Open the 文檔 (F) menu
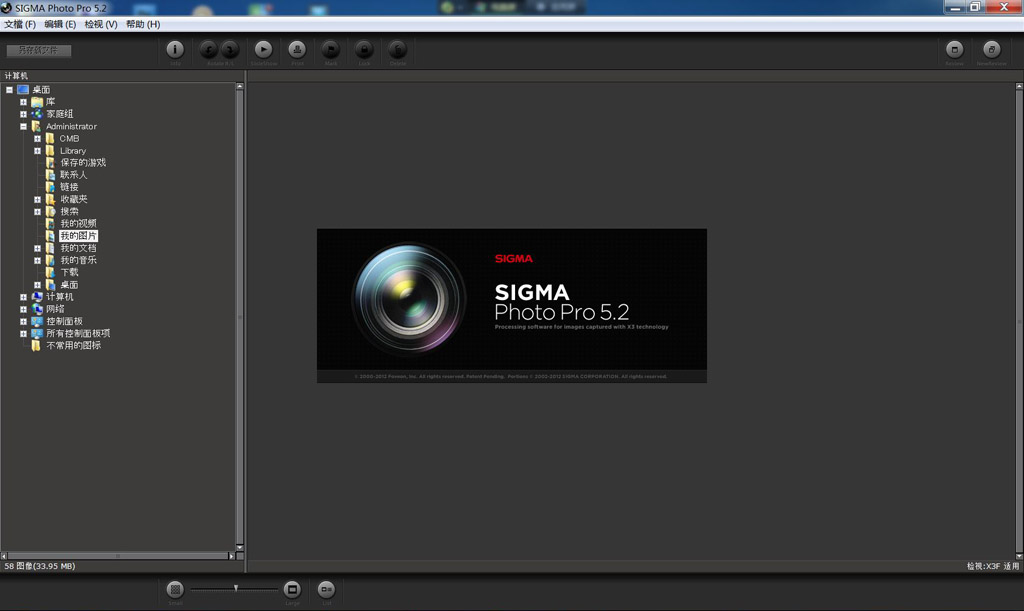This screenshot has width=1024, height=611. tap(20, 24)
